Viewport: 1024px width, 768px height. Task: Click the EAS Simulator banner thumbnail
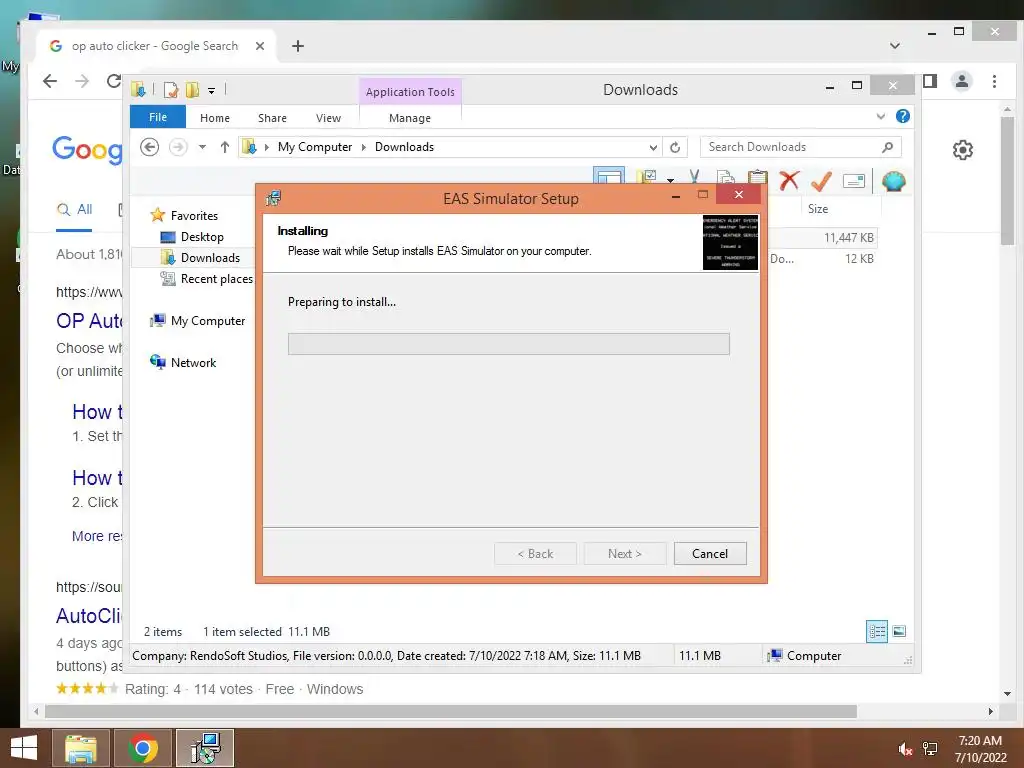coord(730,242)
